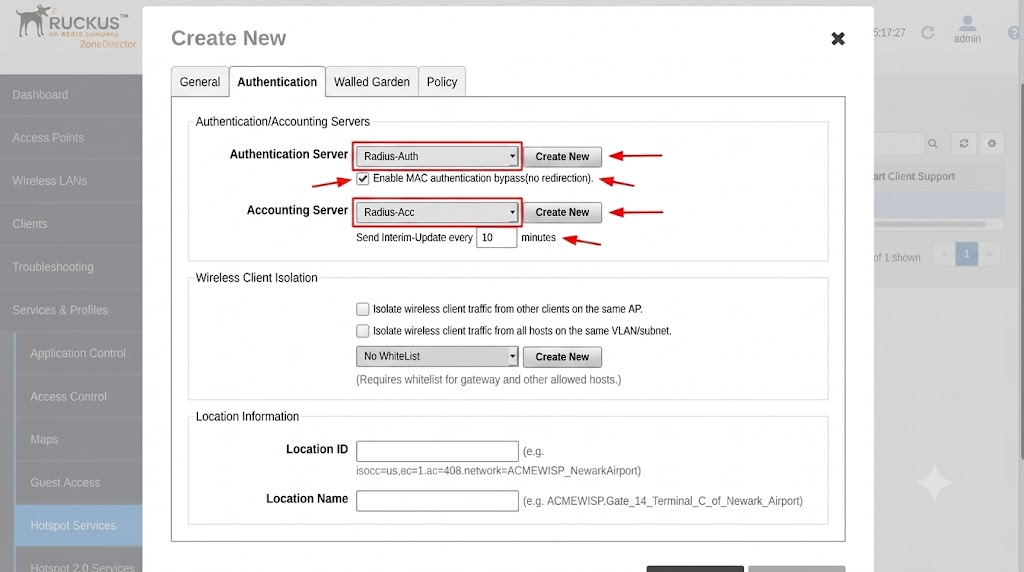Click the Ruckus ZoneDirector logo
Image resolution: width=1024 pixels, height=572 pixels.
(76, 27)
